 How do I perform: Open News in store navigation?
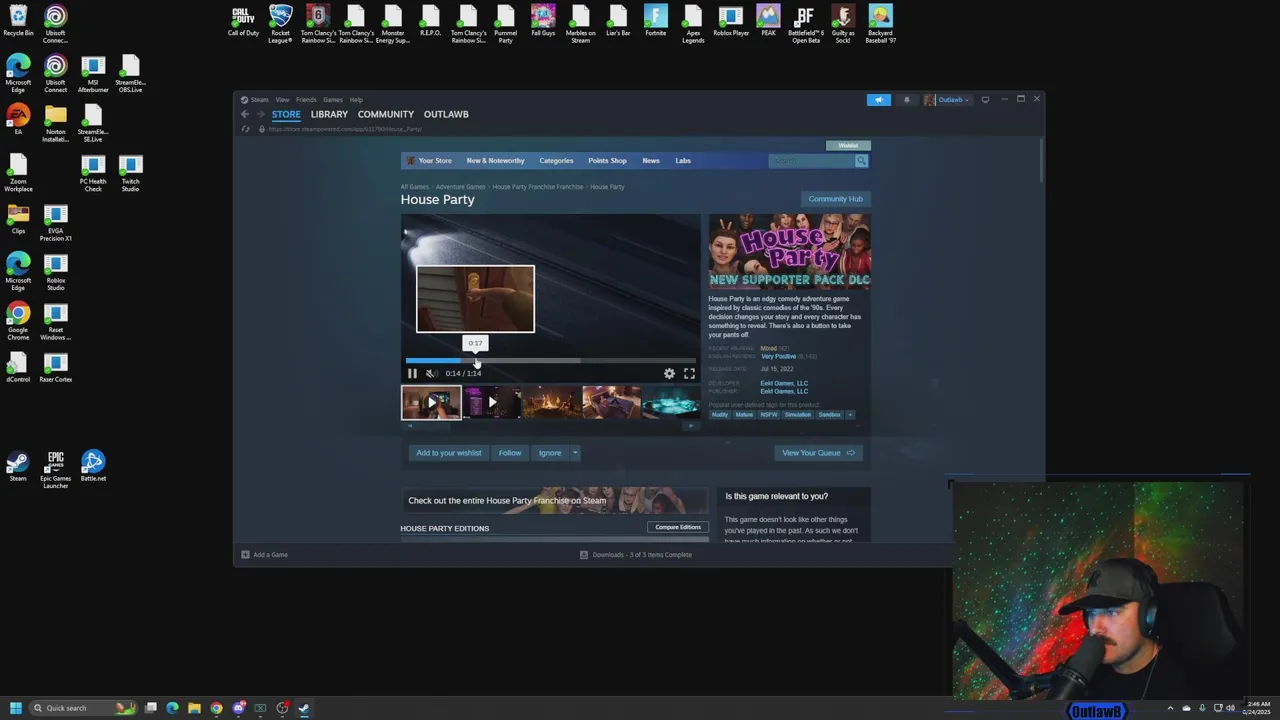pyautogui.click(x=651, y=160)
